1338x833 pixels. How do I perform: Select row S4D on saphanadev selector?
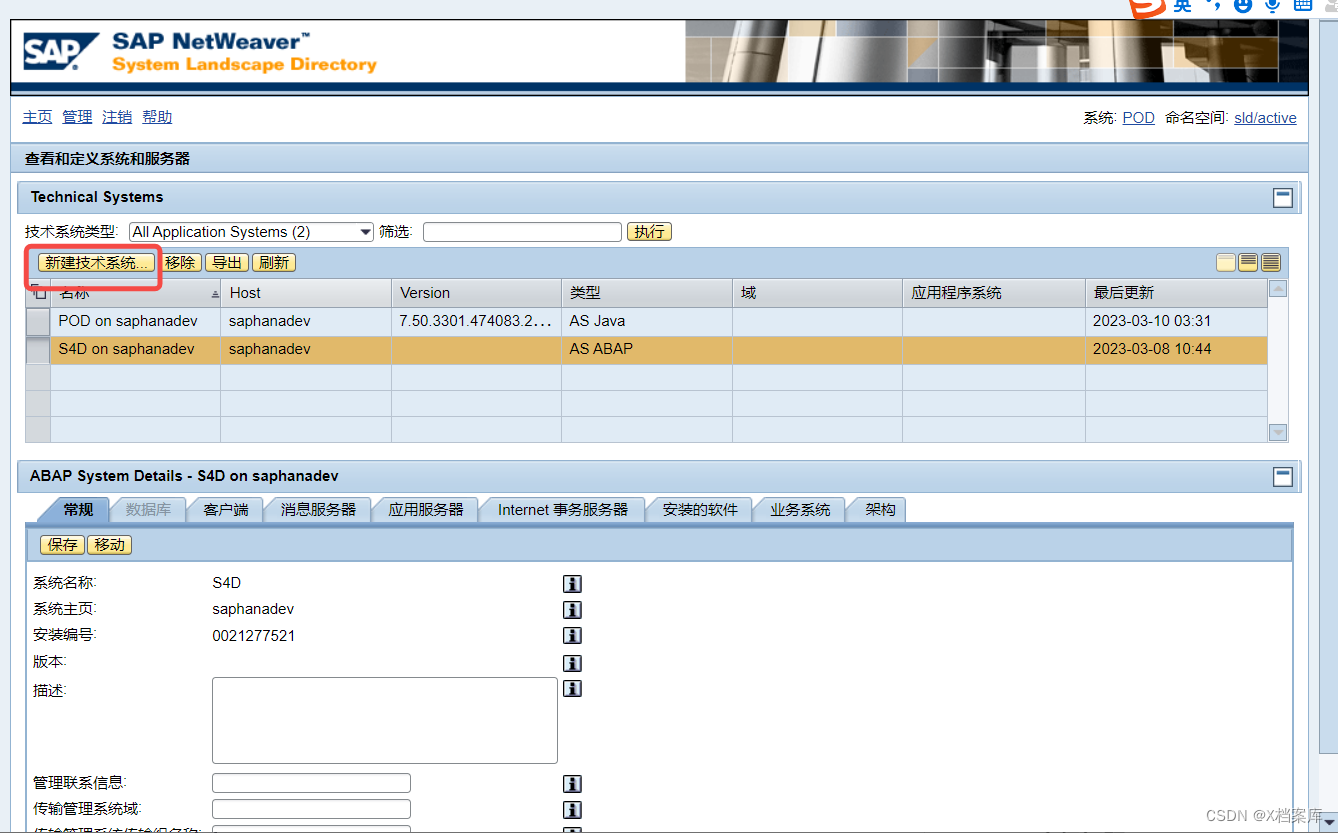(x=37, y=350)
